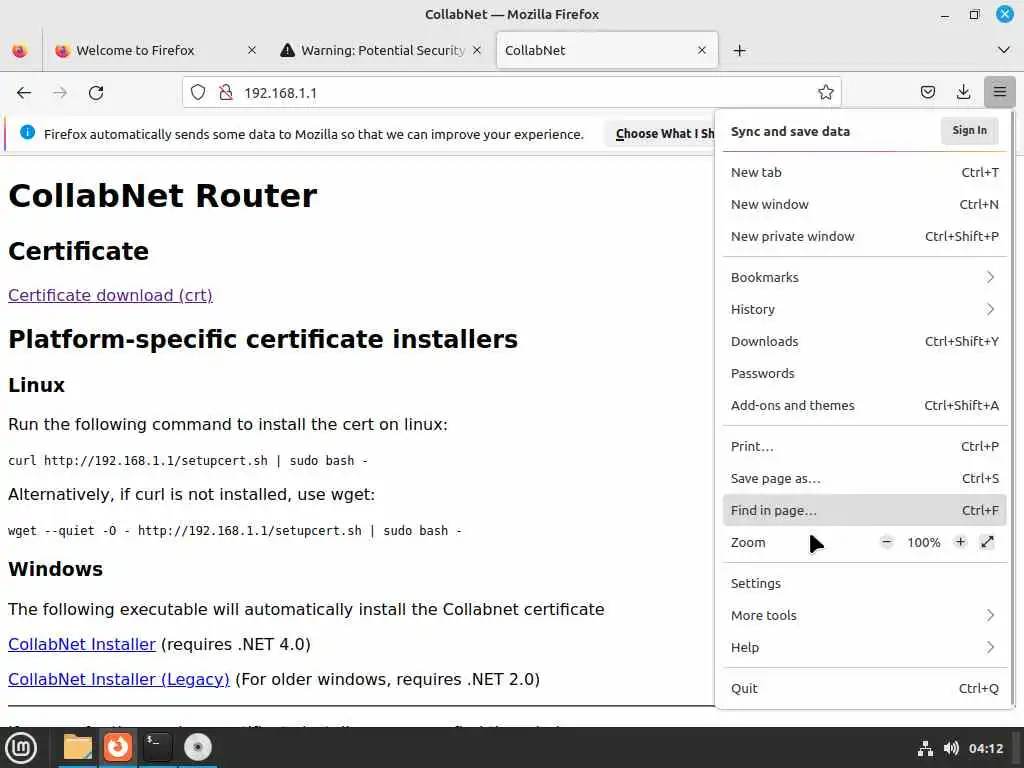This screenshot has height=768, width=1024.
Task: Open the volume tray icon
Action: 951,748
